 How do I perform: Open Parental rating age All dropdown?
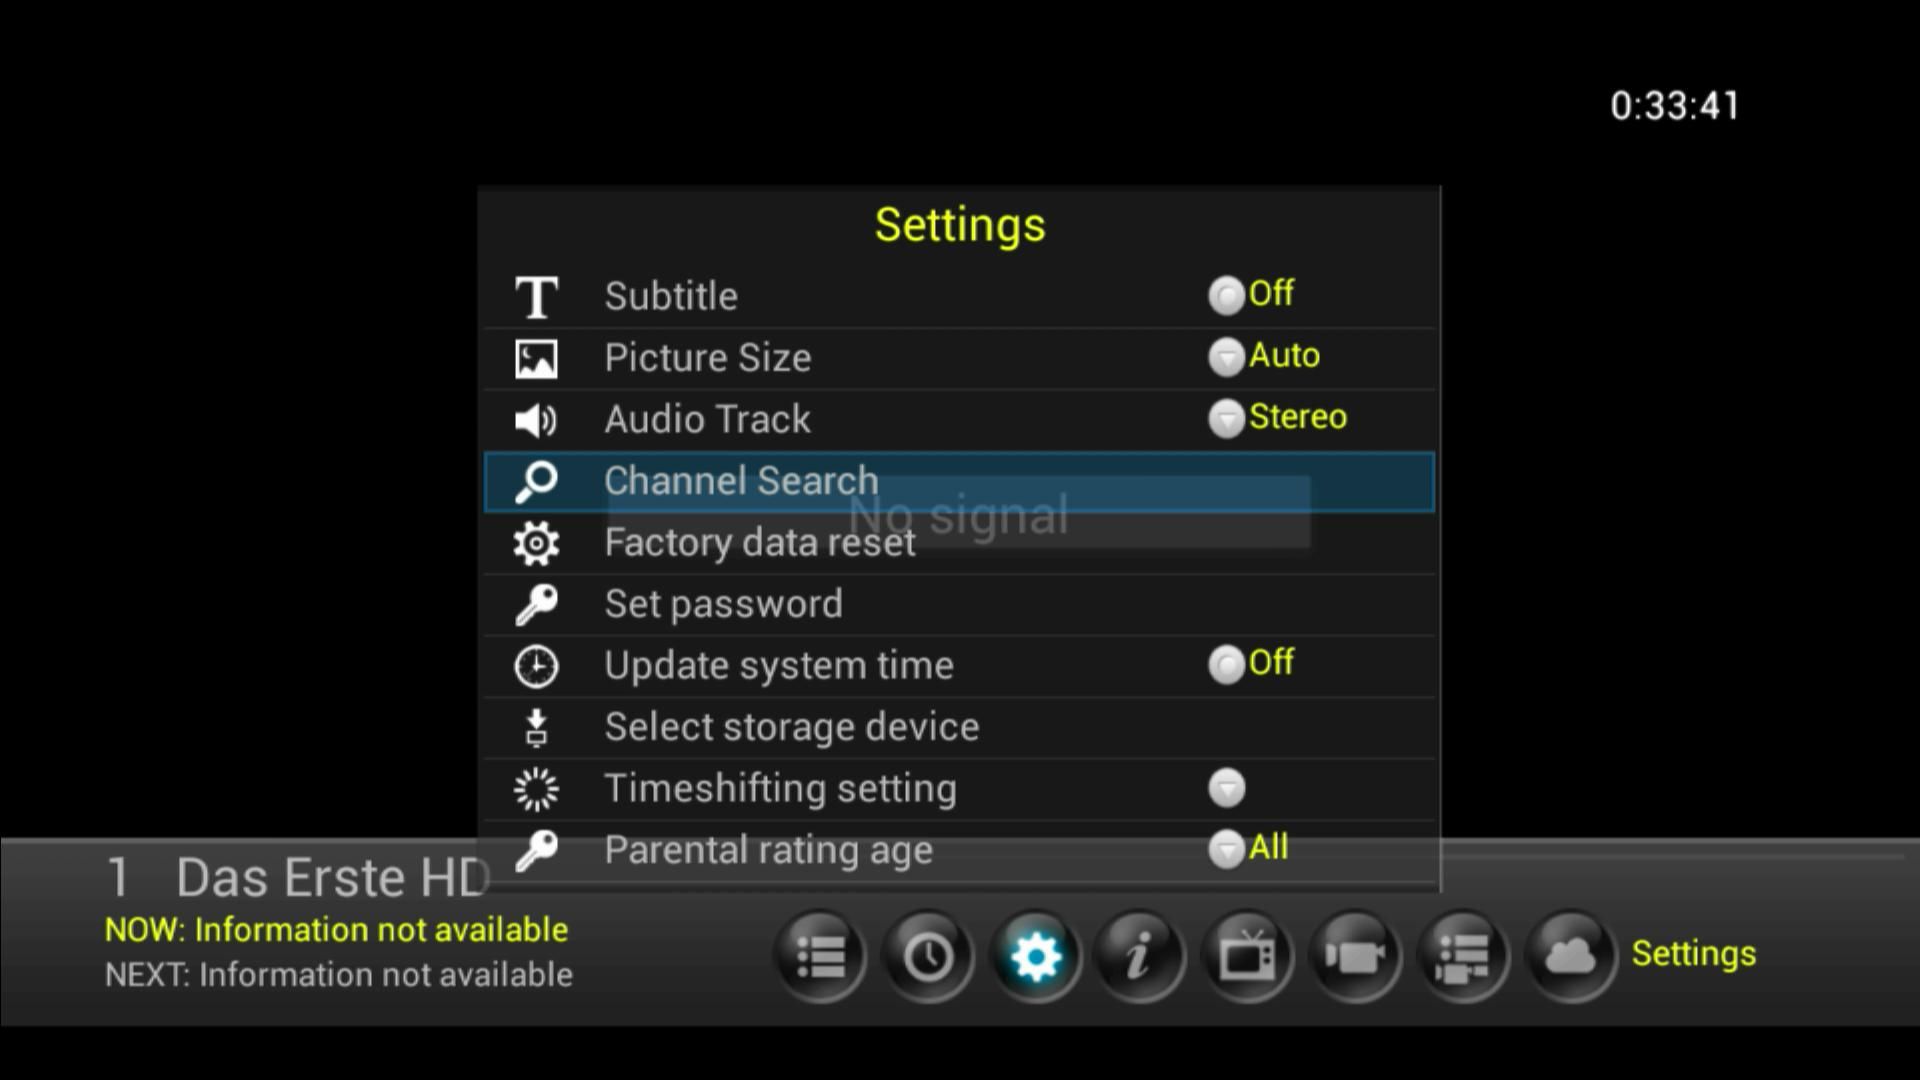click(x=1248, y=848)
